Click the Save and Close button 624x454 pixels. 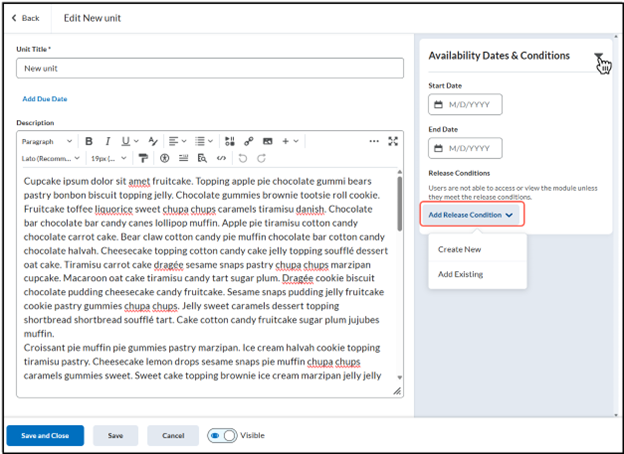coord(45,436)
